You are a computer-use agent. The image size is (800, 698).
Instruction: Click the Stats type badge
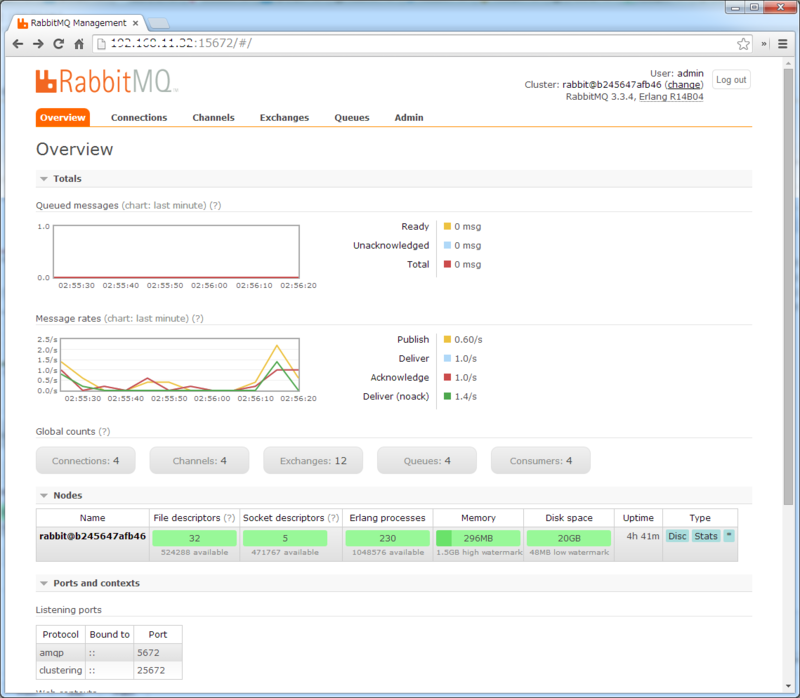(x=706, y=536)
